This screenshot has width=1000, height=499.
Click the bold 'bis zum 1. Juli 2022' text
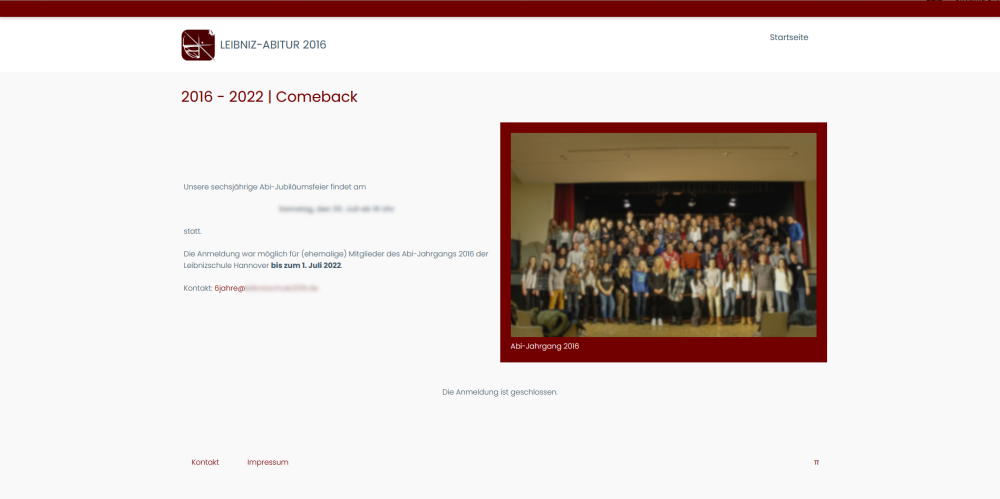pos(306,266)
